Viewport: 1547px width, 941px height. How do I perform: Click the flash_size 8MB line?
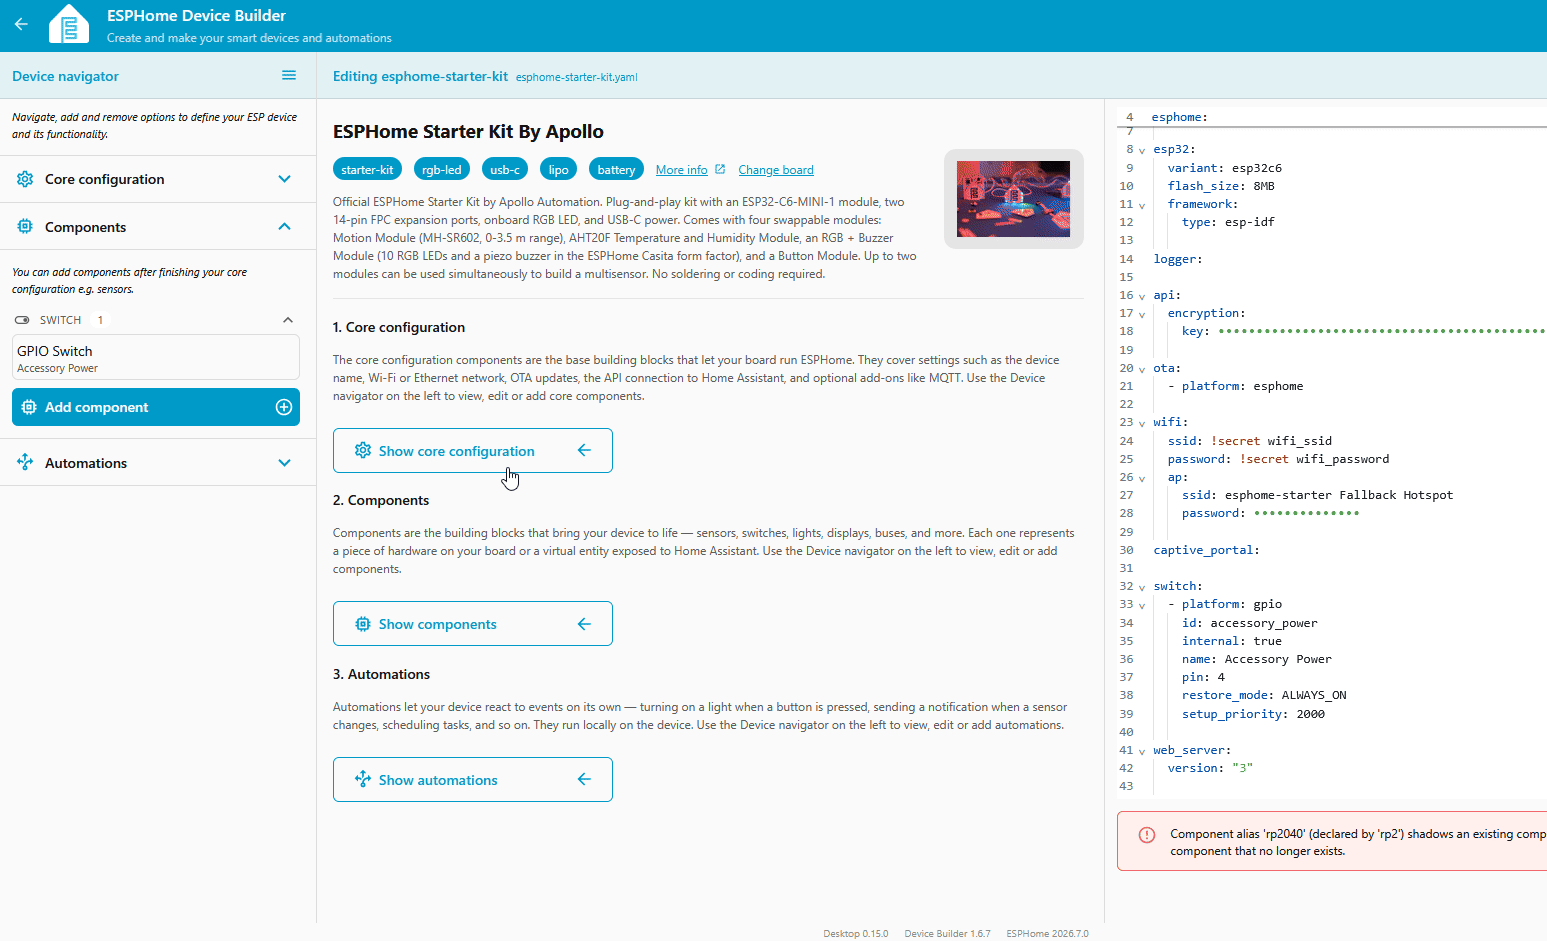1221,186
